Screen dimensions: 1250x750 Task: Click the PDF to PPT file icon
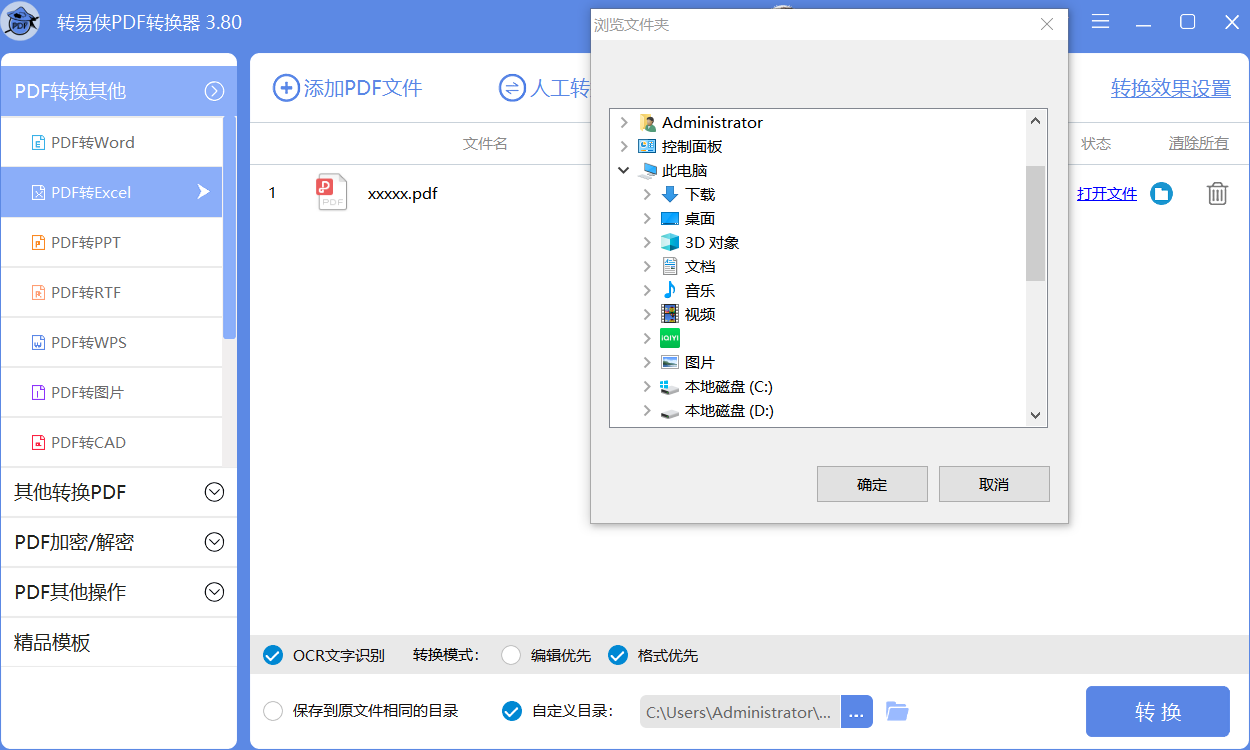[39, 243]
